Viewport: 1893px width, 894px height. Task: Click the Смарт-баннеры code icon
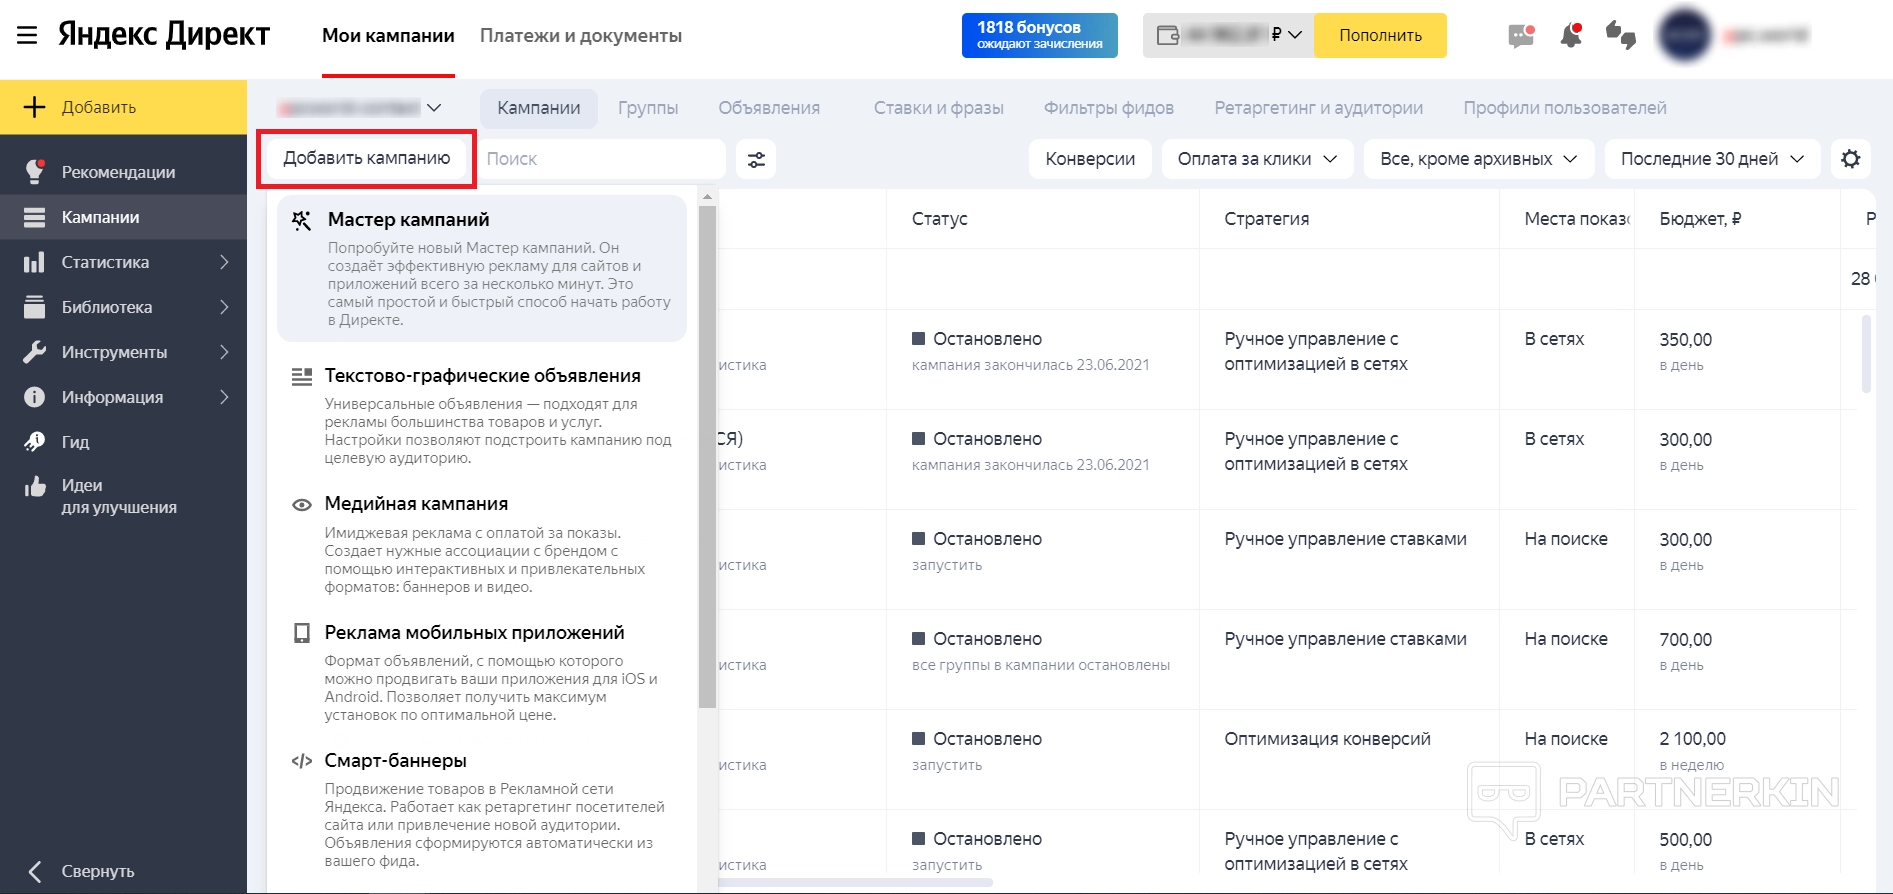point(301,761)
